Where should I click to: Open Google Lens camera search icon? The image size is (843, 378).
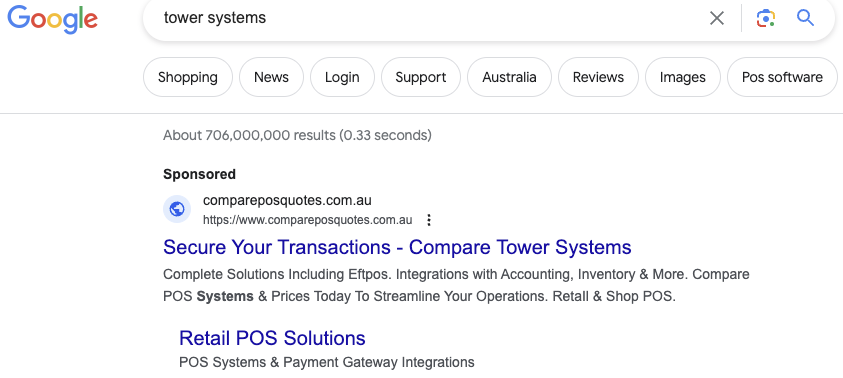pyautogui.click(x=766, y=18)
